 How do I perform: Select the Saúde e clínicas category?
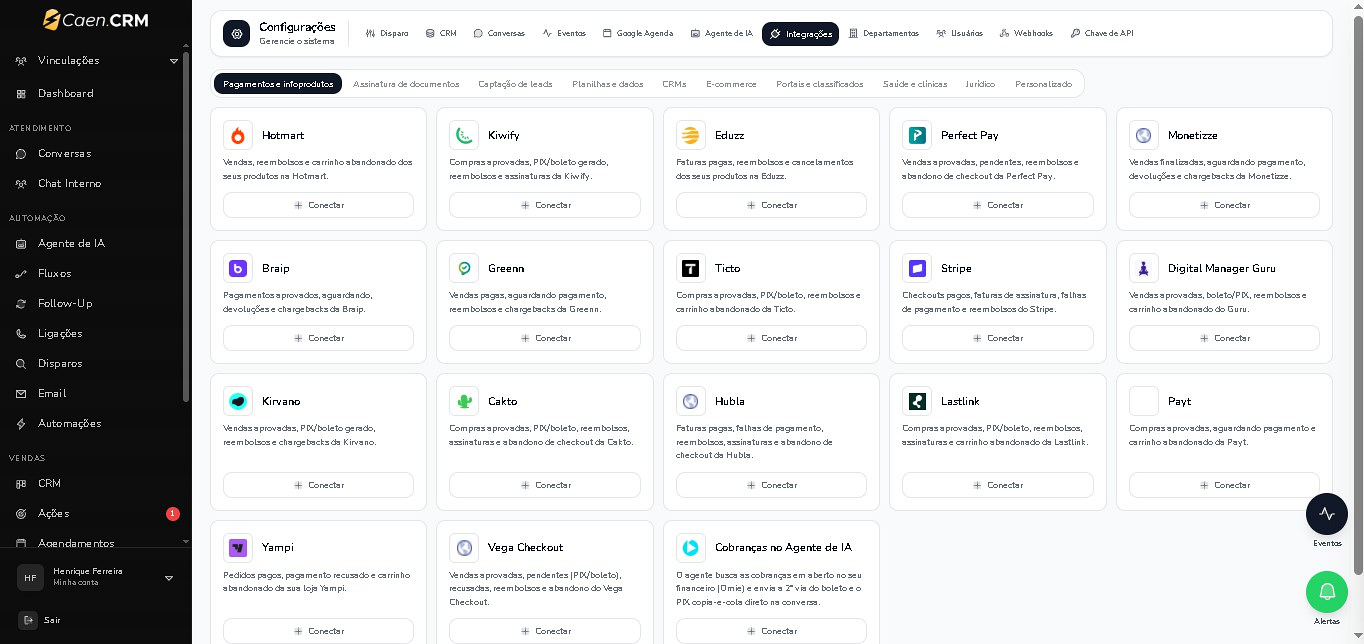point(915,84)
